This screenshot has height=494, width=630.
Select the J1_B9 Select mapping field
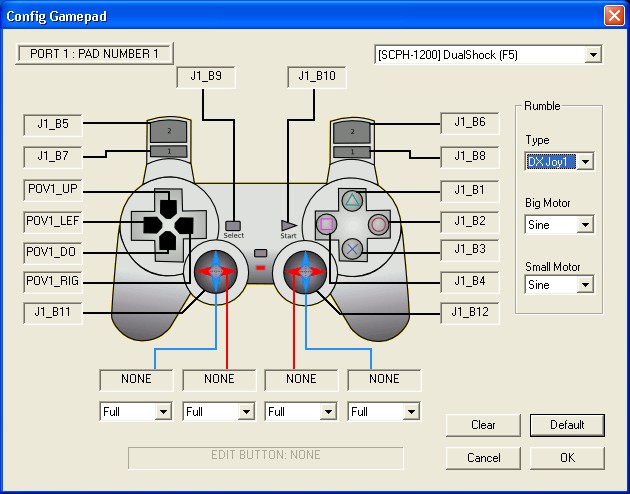coord(206,77)
